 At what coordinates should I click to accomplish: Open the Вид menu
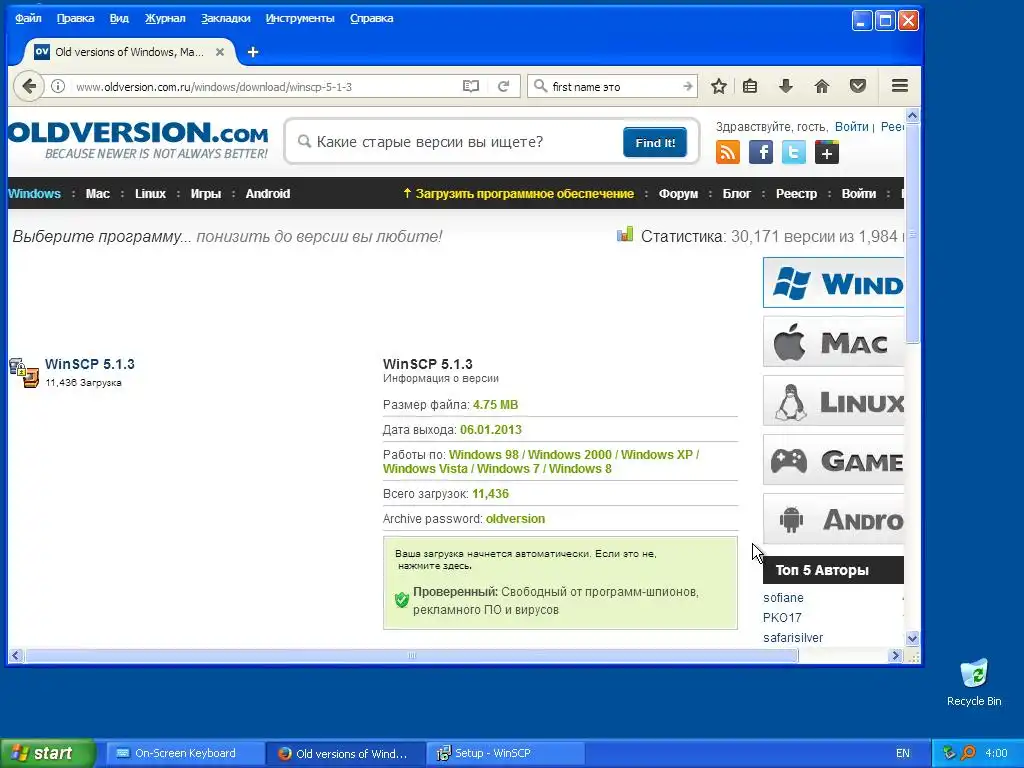pos(119,18)
